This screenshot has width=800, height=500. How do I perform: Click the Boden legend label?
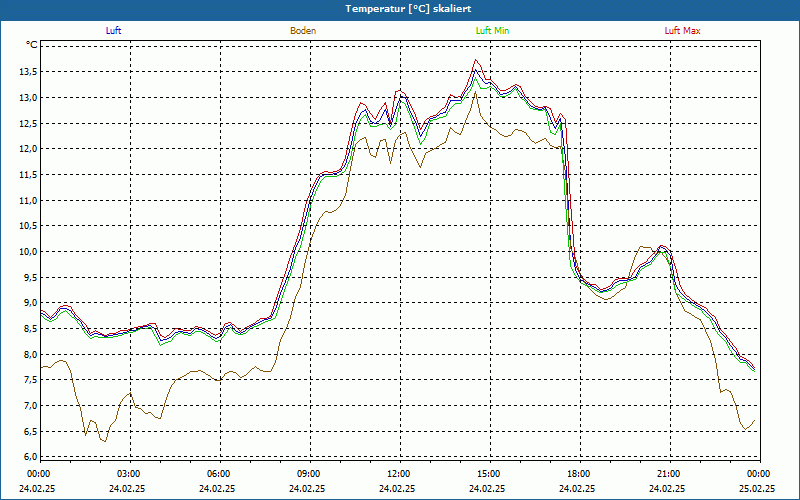pyautogui.click(x=303, y=31)
